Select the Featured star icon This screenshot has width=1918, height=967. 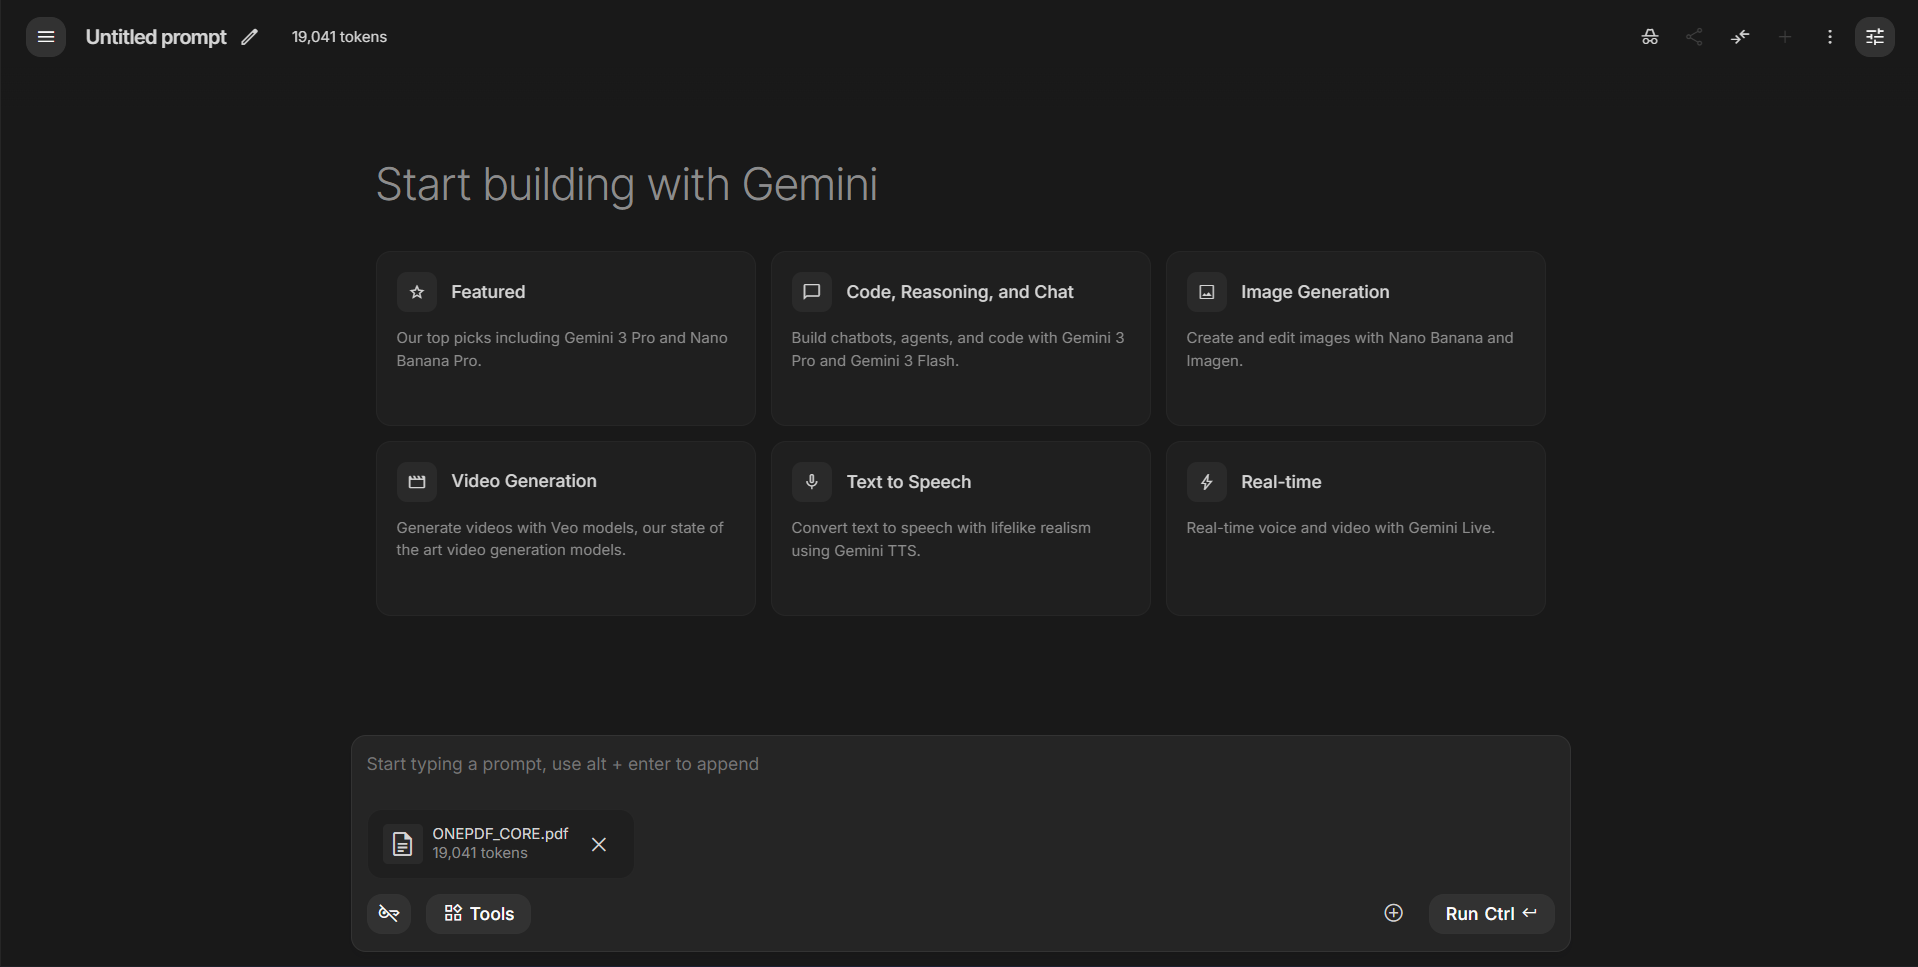(416, 291)
